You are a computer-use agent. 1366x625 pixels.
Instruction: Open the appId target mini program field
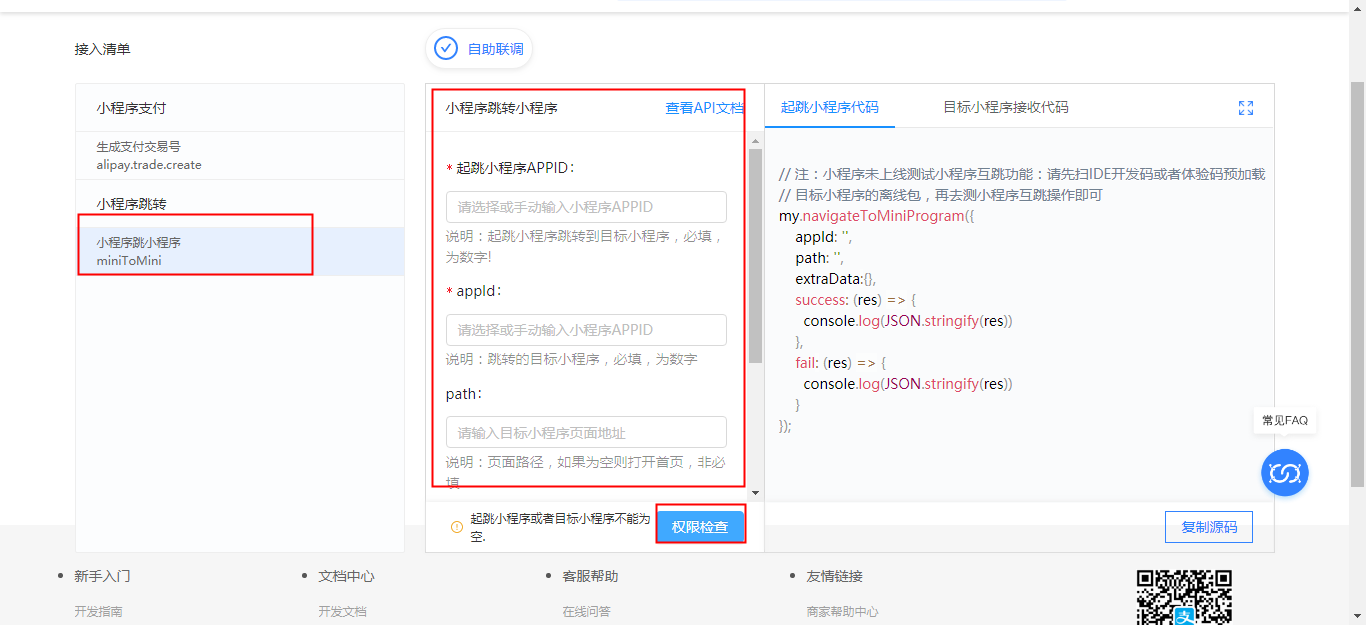[x=586, y=330]
